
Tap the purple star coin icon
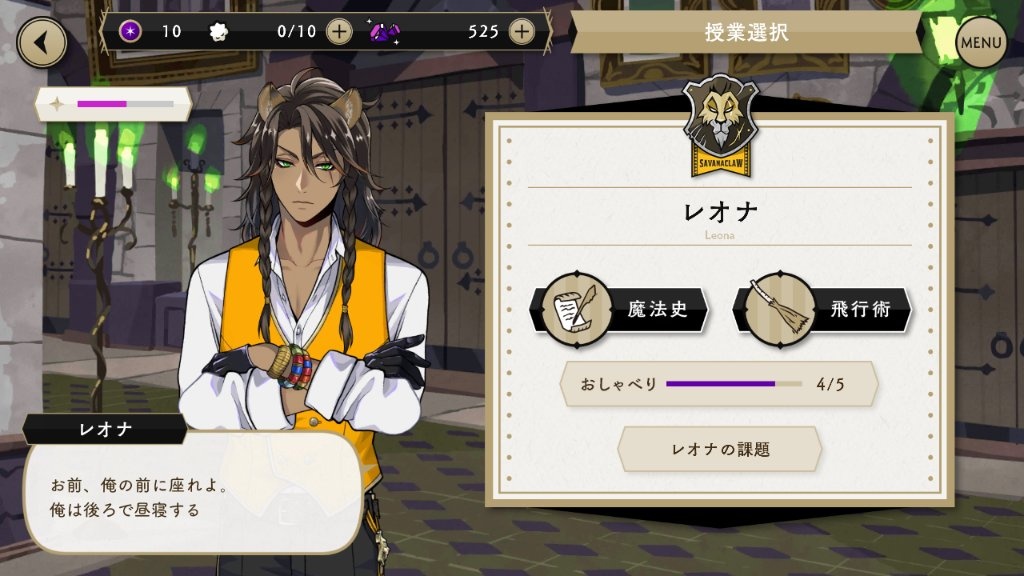[x=130, y=31]
